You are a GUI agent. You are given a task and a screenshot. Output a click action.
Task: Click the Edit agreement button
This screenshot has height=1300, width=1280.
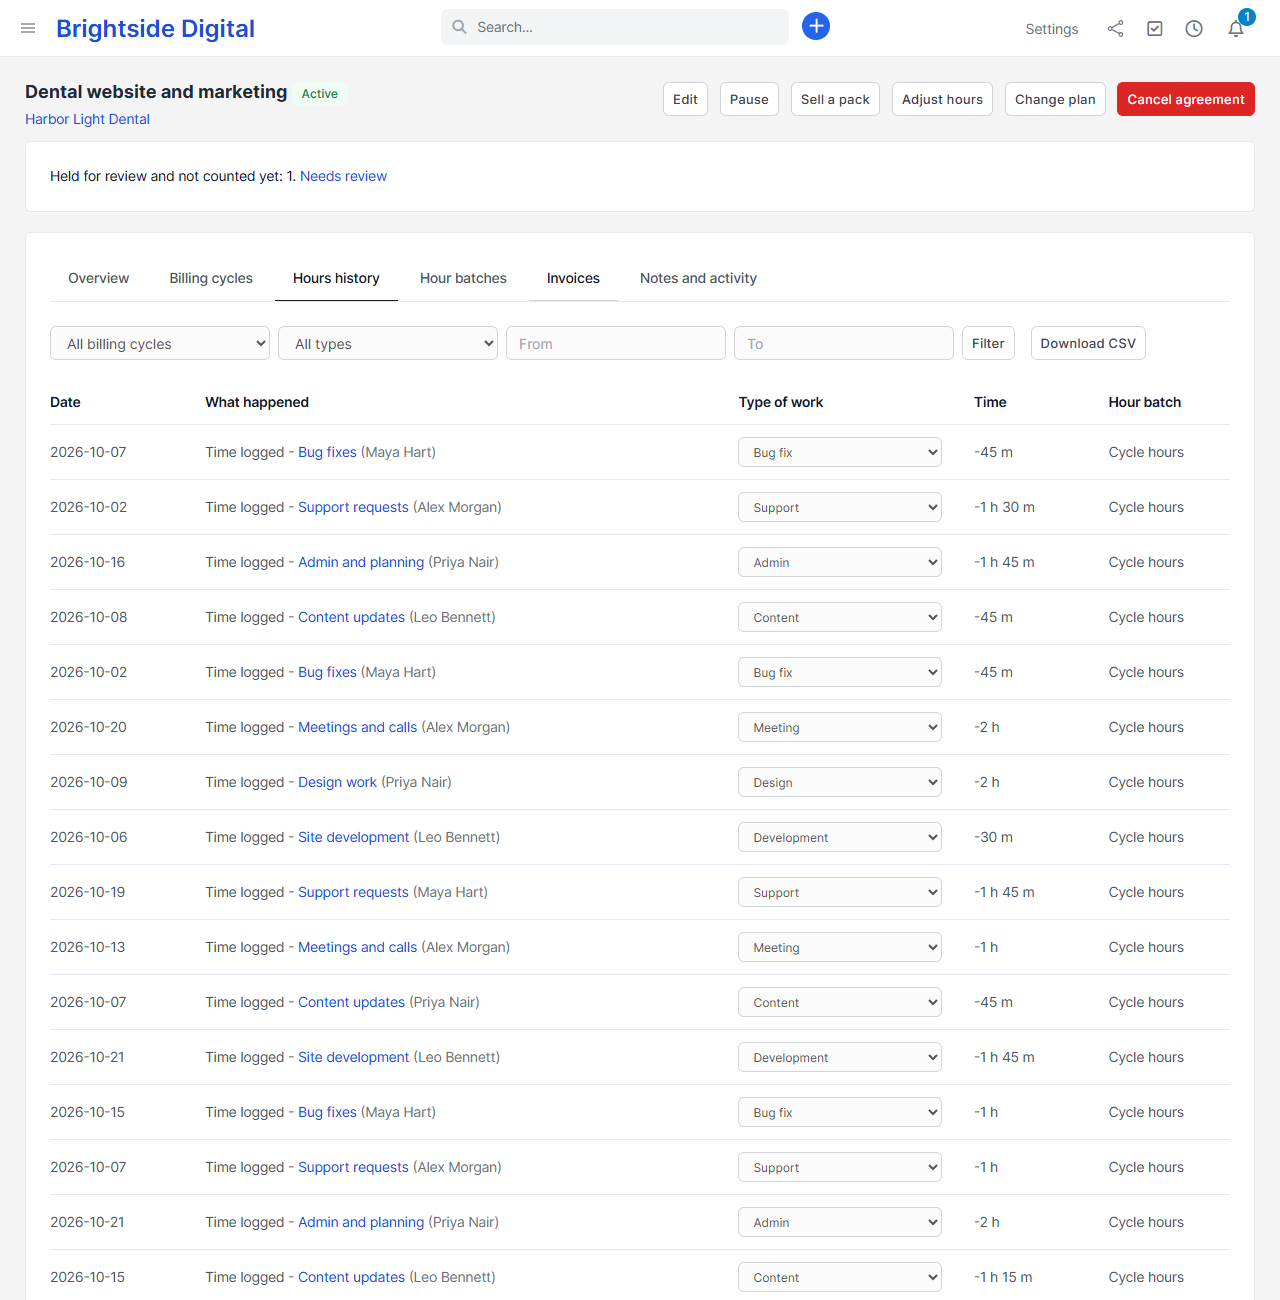click(685, 99)
